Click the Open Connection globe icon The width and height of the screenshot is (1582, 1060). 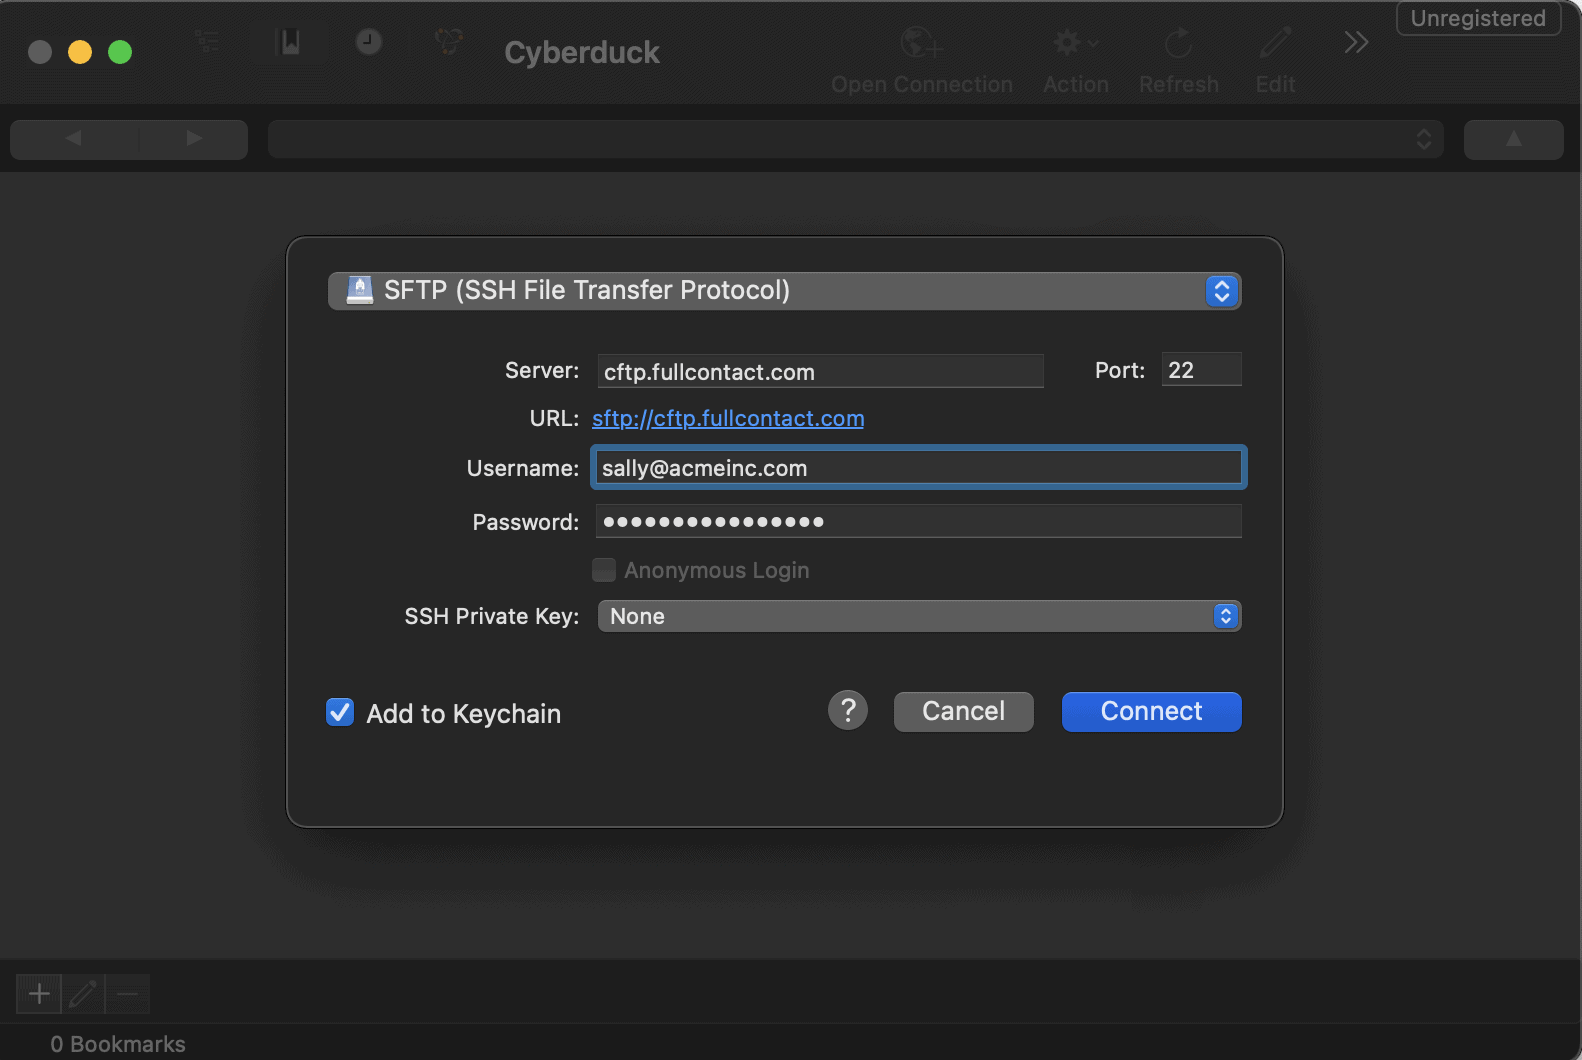tap(920, 43)
